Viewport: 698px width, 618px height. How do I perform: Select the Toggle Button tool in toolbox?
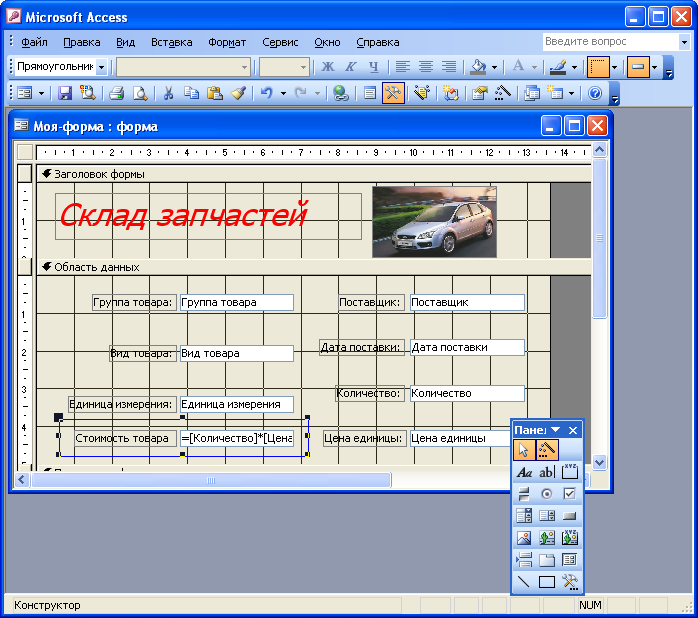click(524, 494)
